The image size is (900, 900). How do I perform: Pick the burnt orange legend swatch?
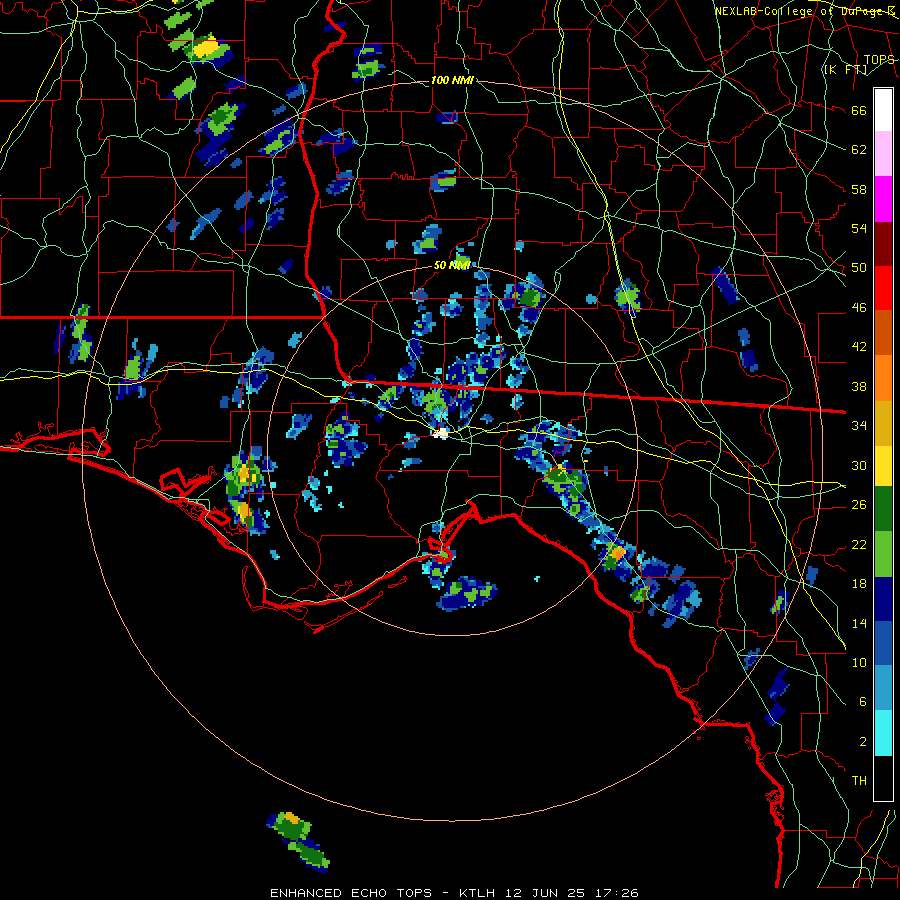pyautogui.click(x=883, y=332)
